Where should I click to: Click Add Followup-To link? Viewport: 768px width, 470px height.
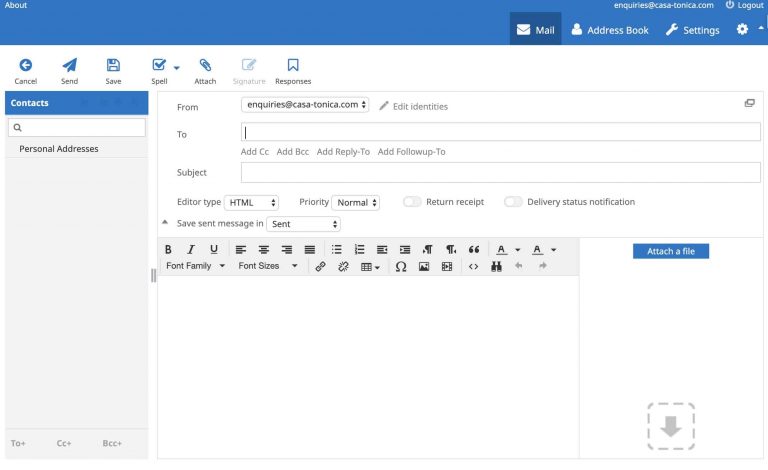(411, 152)
